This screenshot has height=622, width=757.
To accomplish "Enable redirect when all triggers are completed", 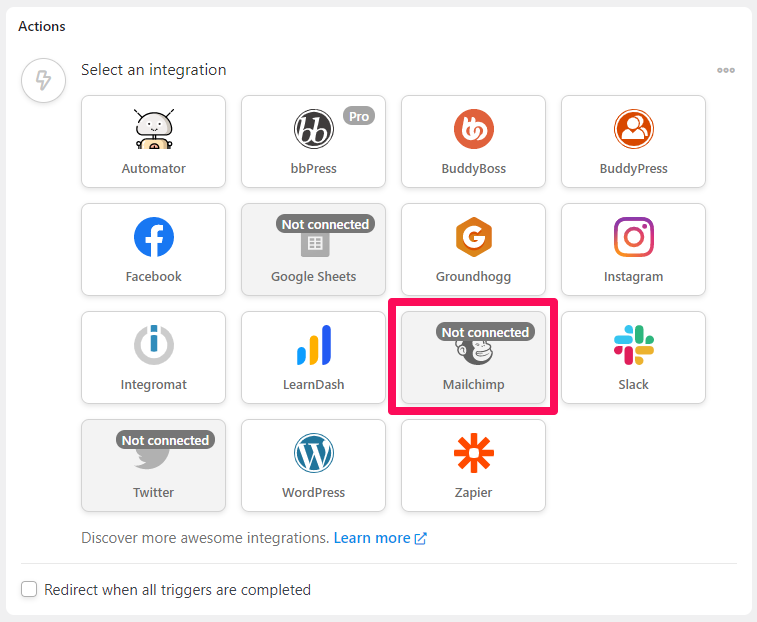I will coord(29,589).
